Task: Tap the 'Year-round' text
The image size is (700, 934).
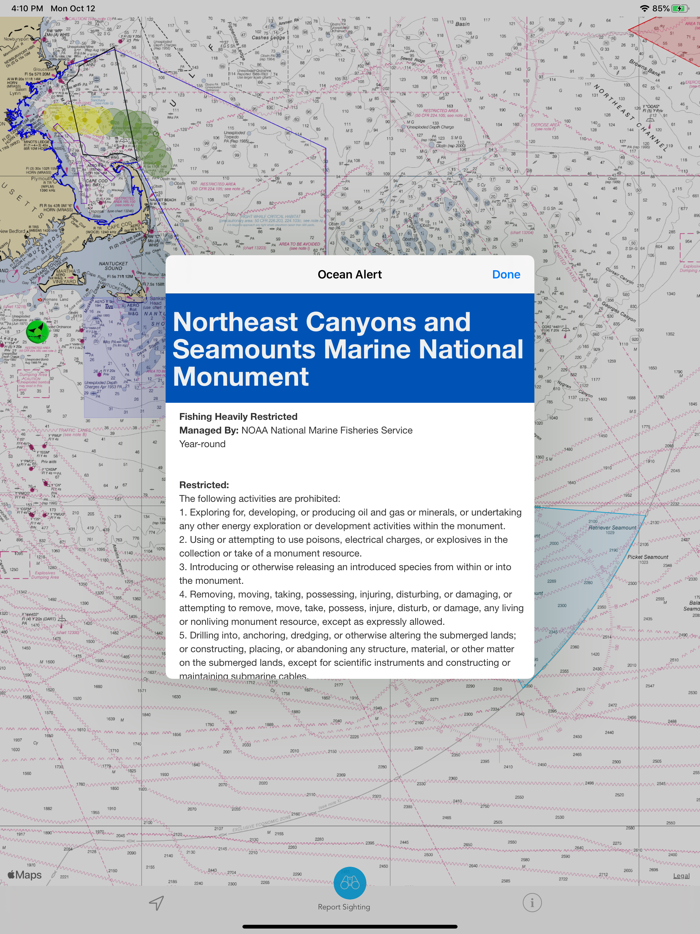Action: coord(203,444)
